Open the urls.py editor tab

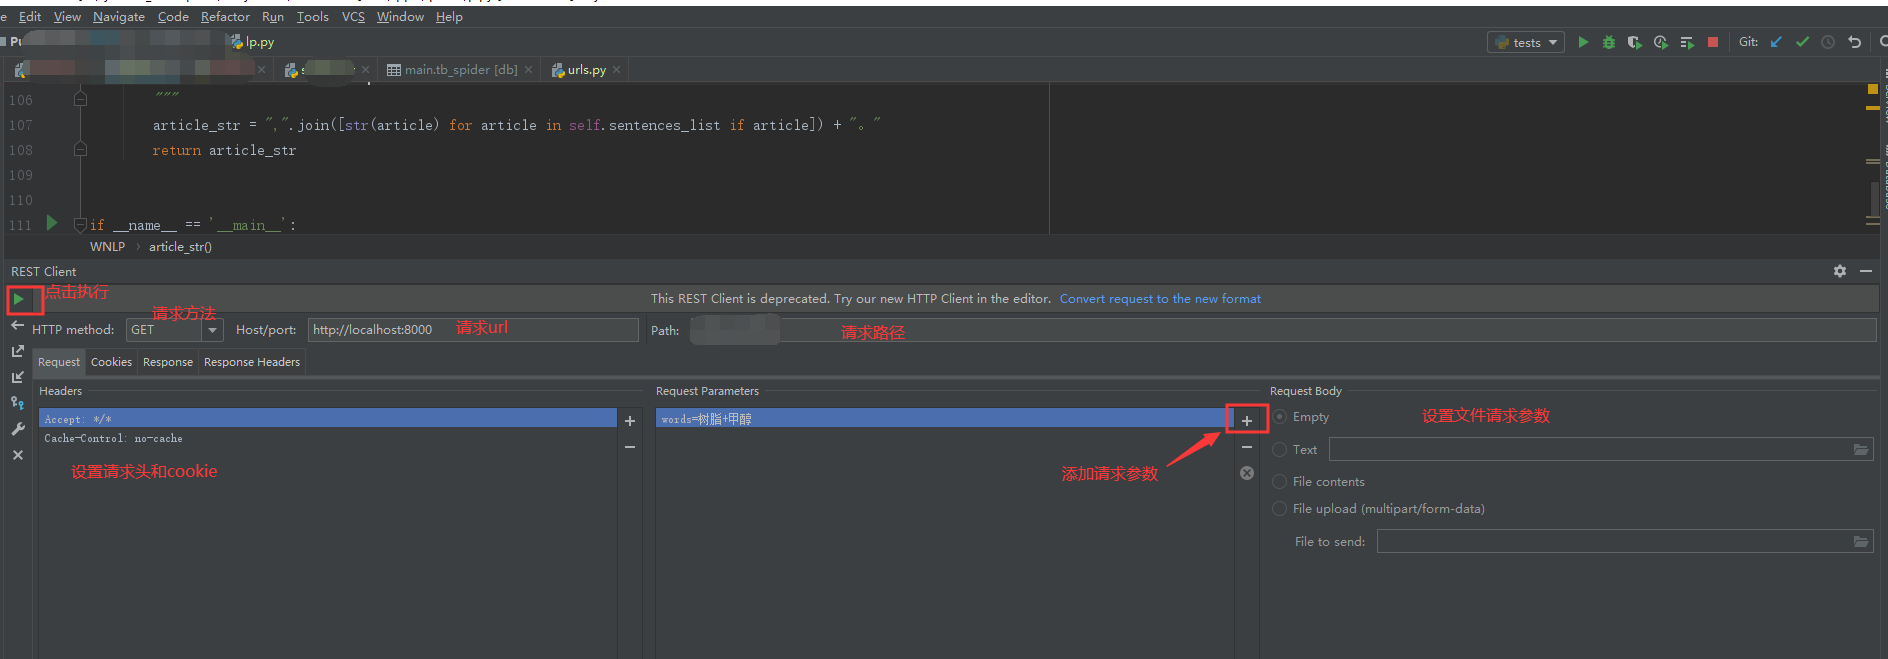point(586,70)
